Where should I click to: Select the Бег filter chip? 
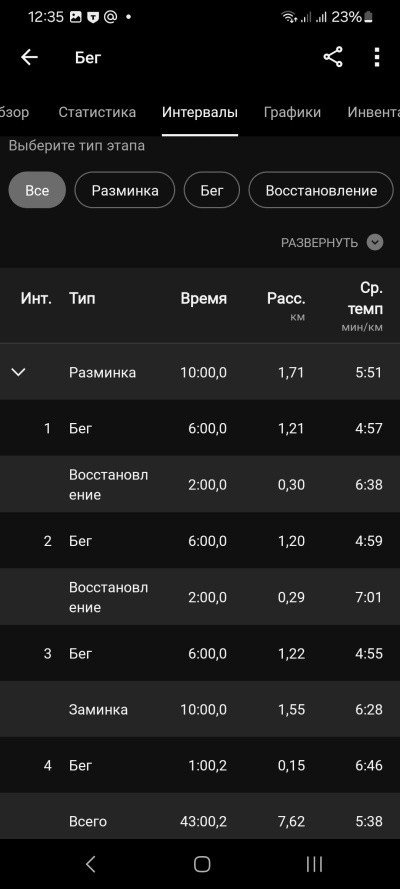click(x=212, y=190)
